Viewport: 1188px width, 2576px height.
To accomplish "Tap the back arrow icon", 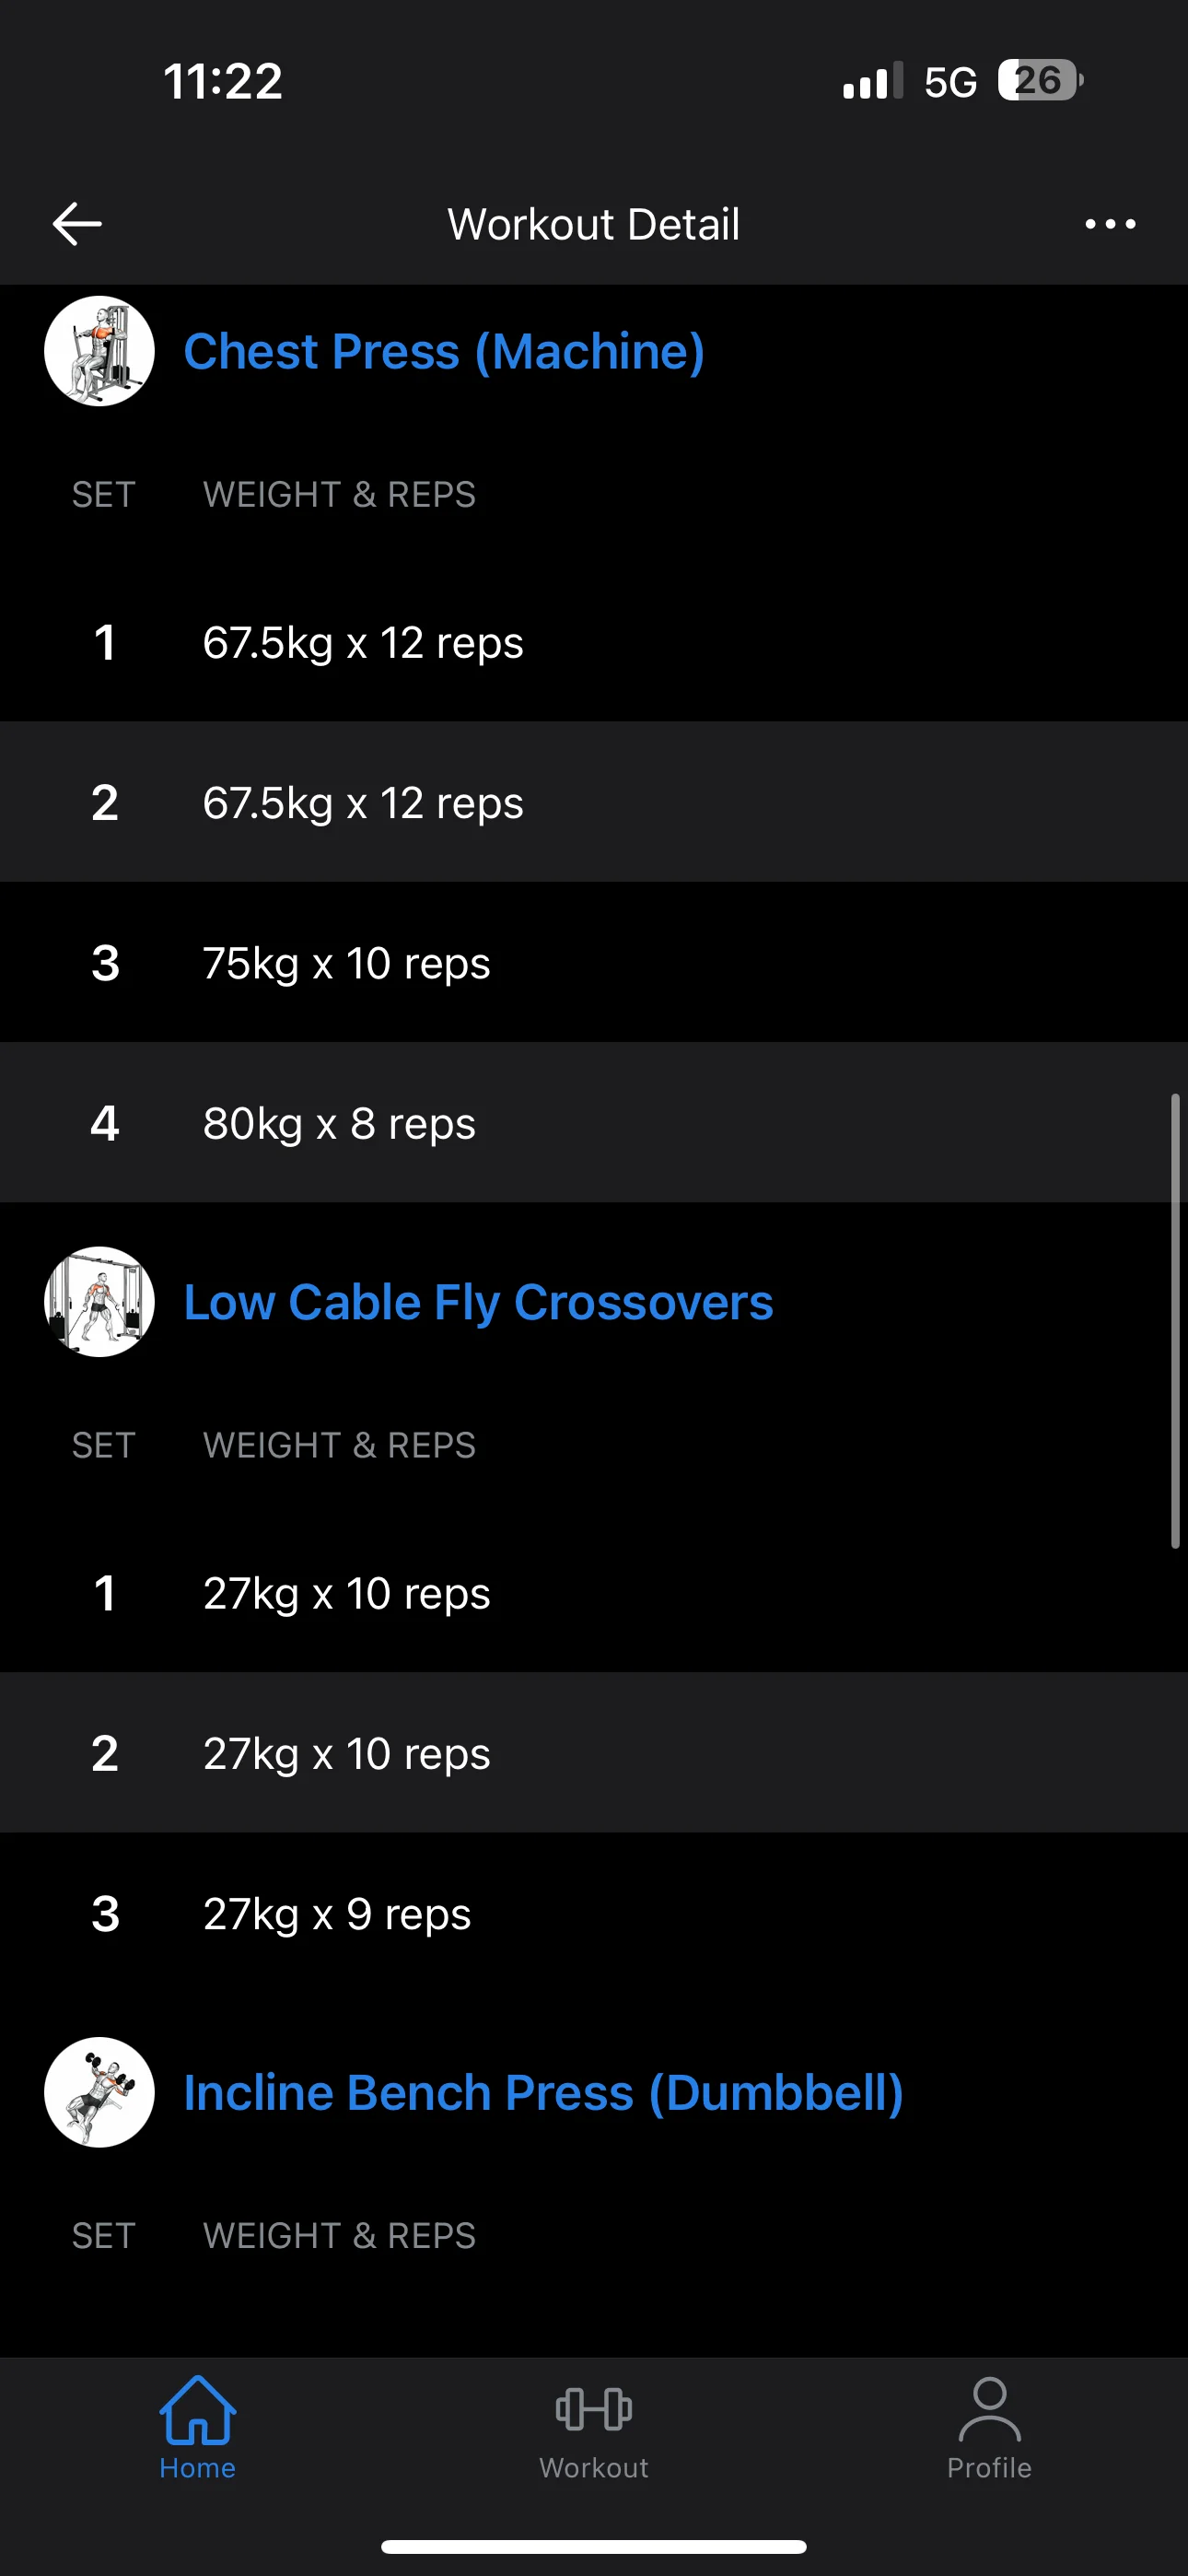I will coord(77,224).
